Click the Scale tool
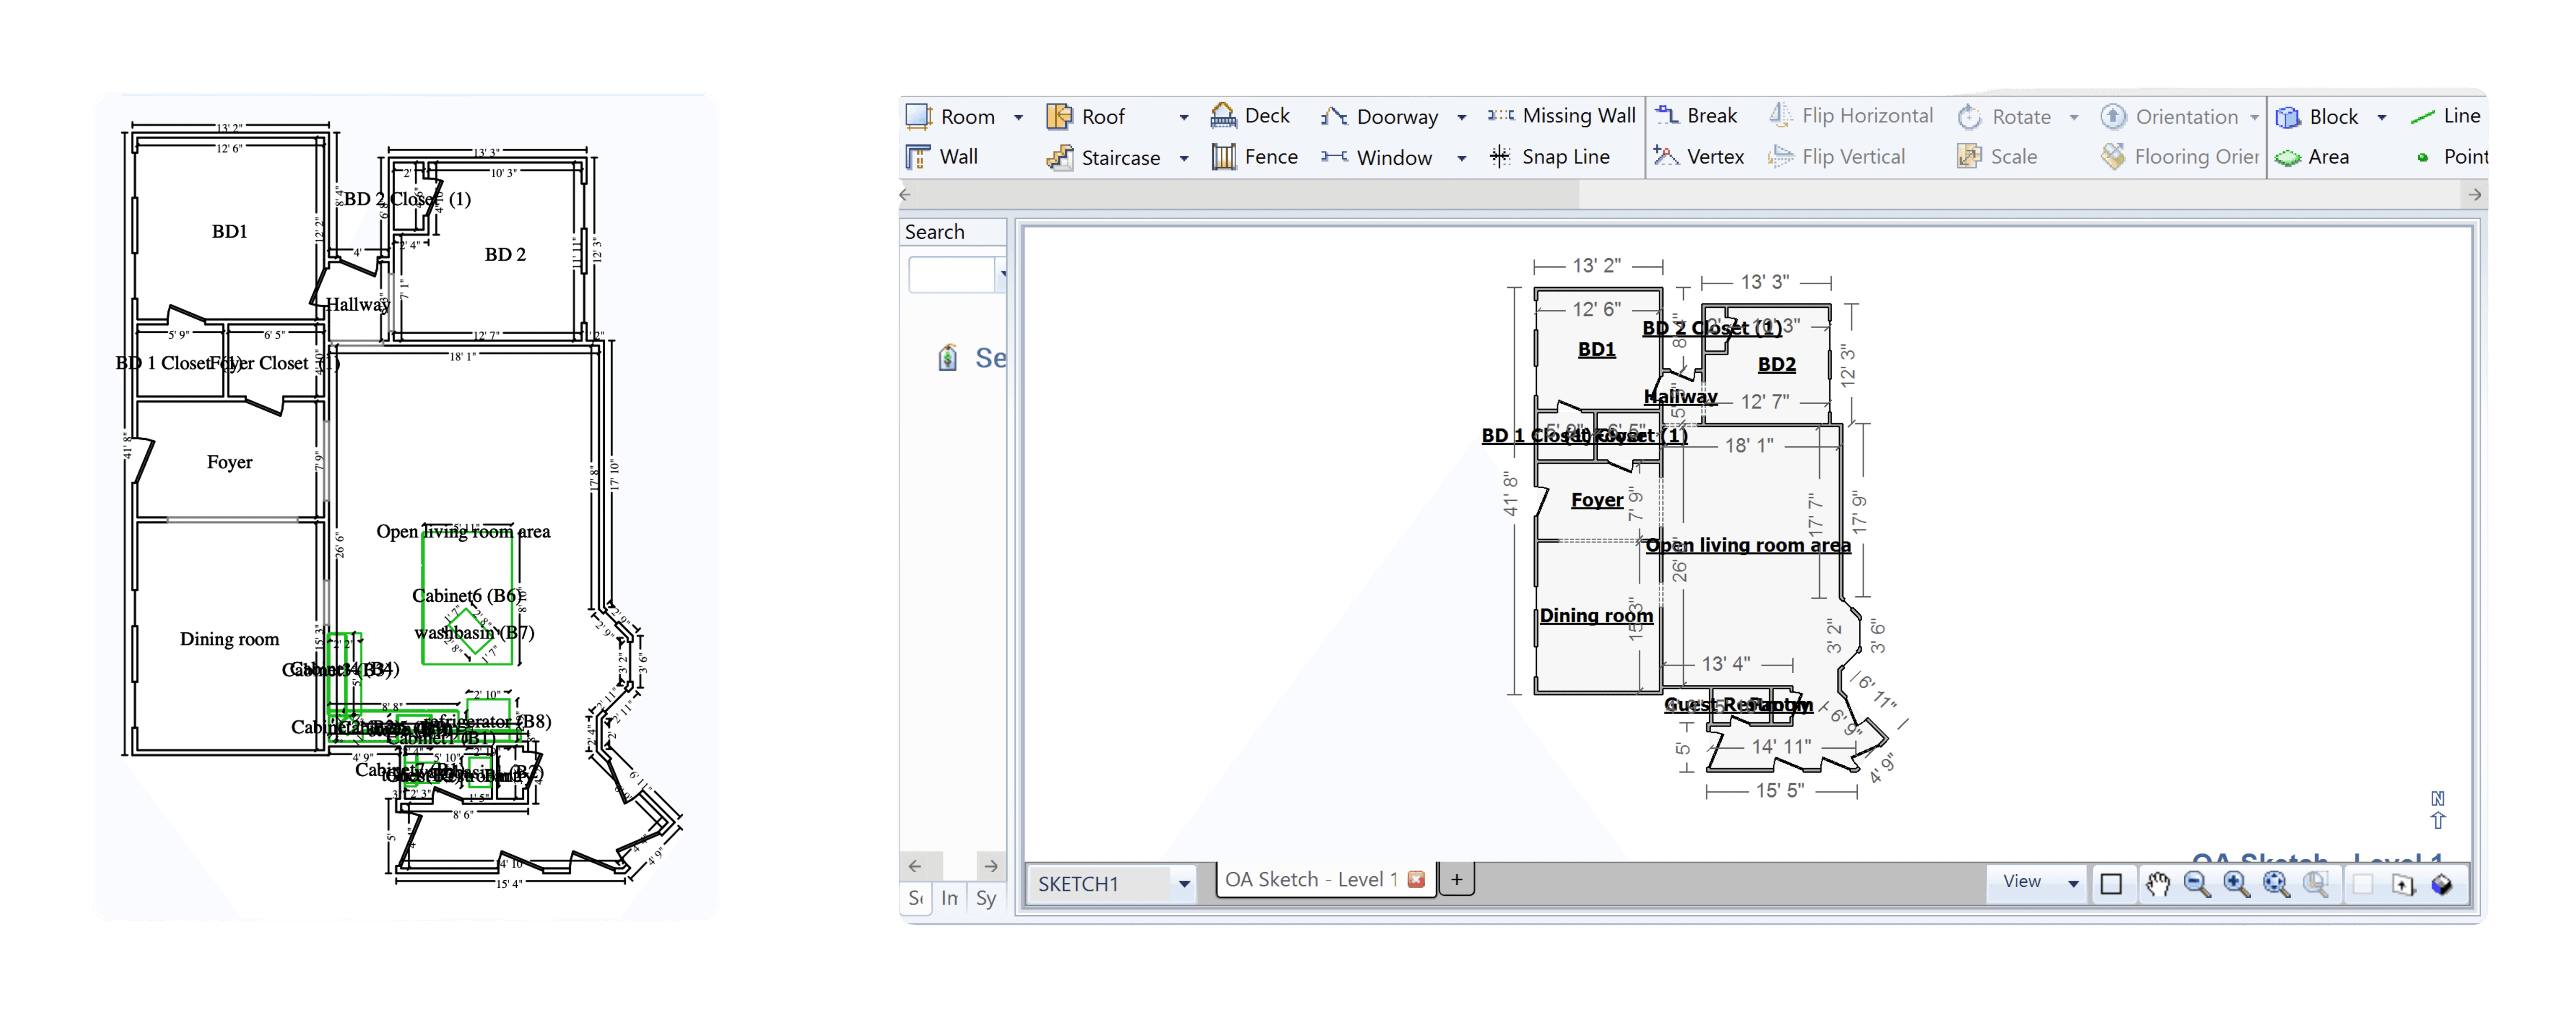2576x1013 pixels. pos(1997,157)
